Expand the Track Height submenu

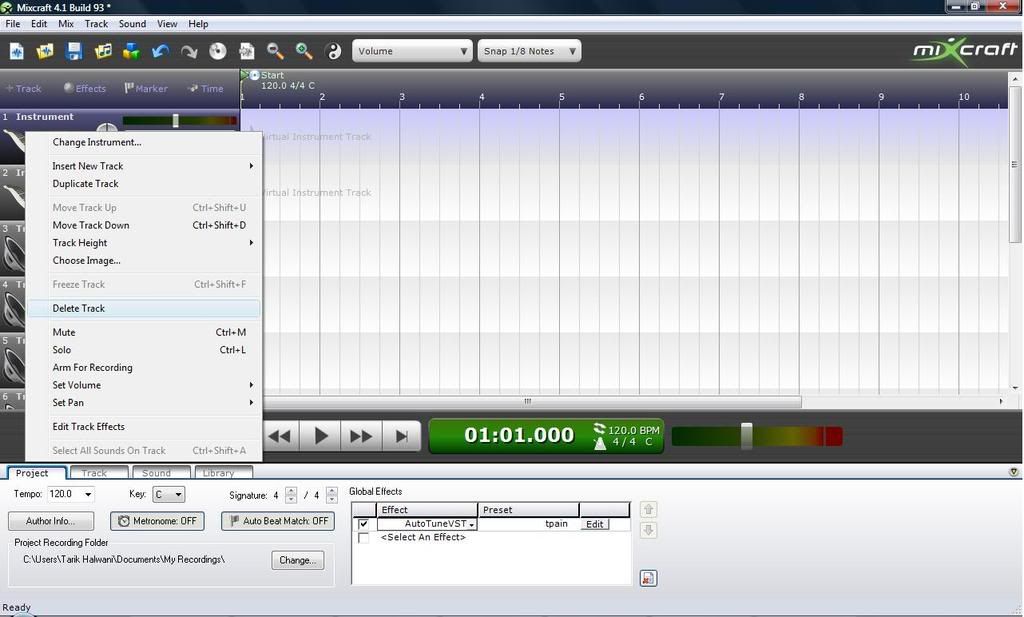tap(143, 243)
